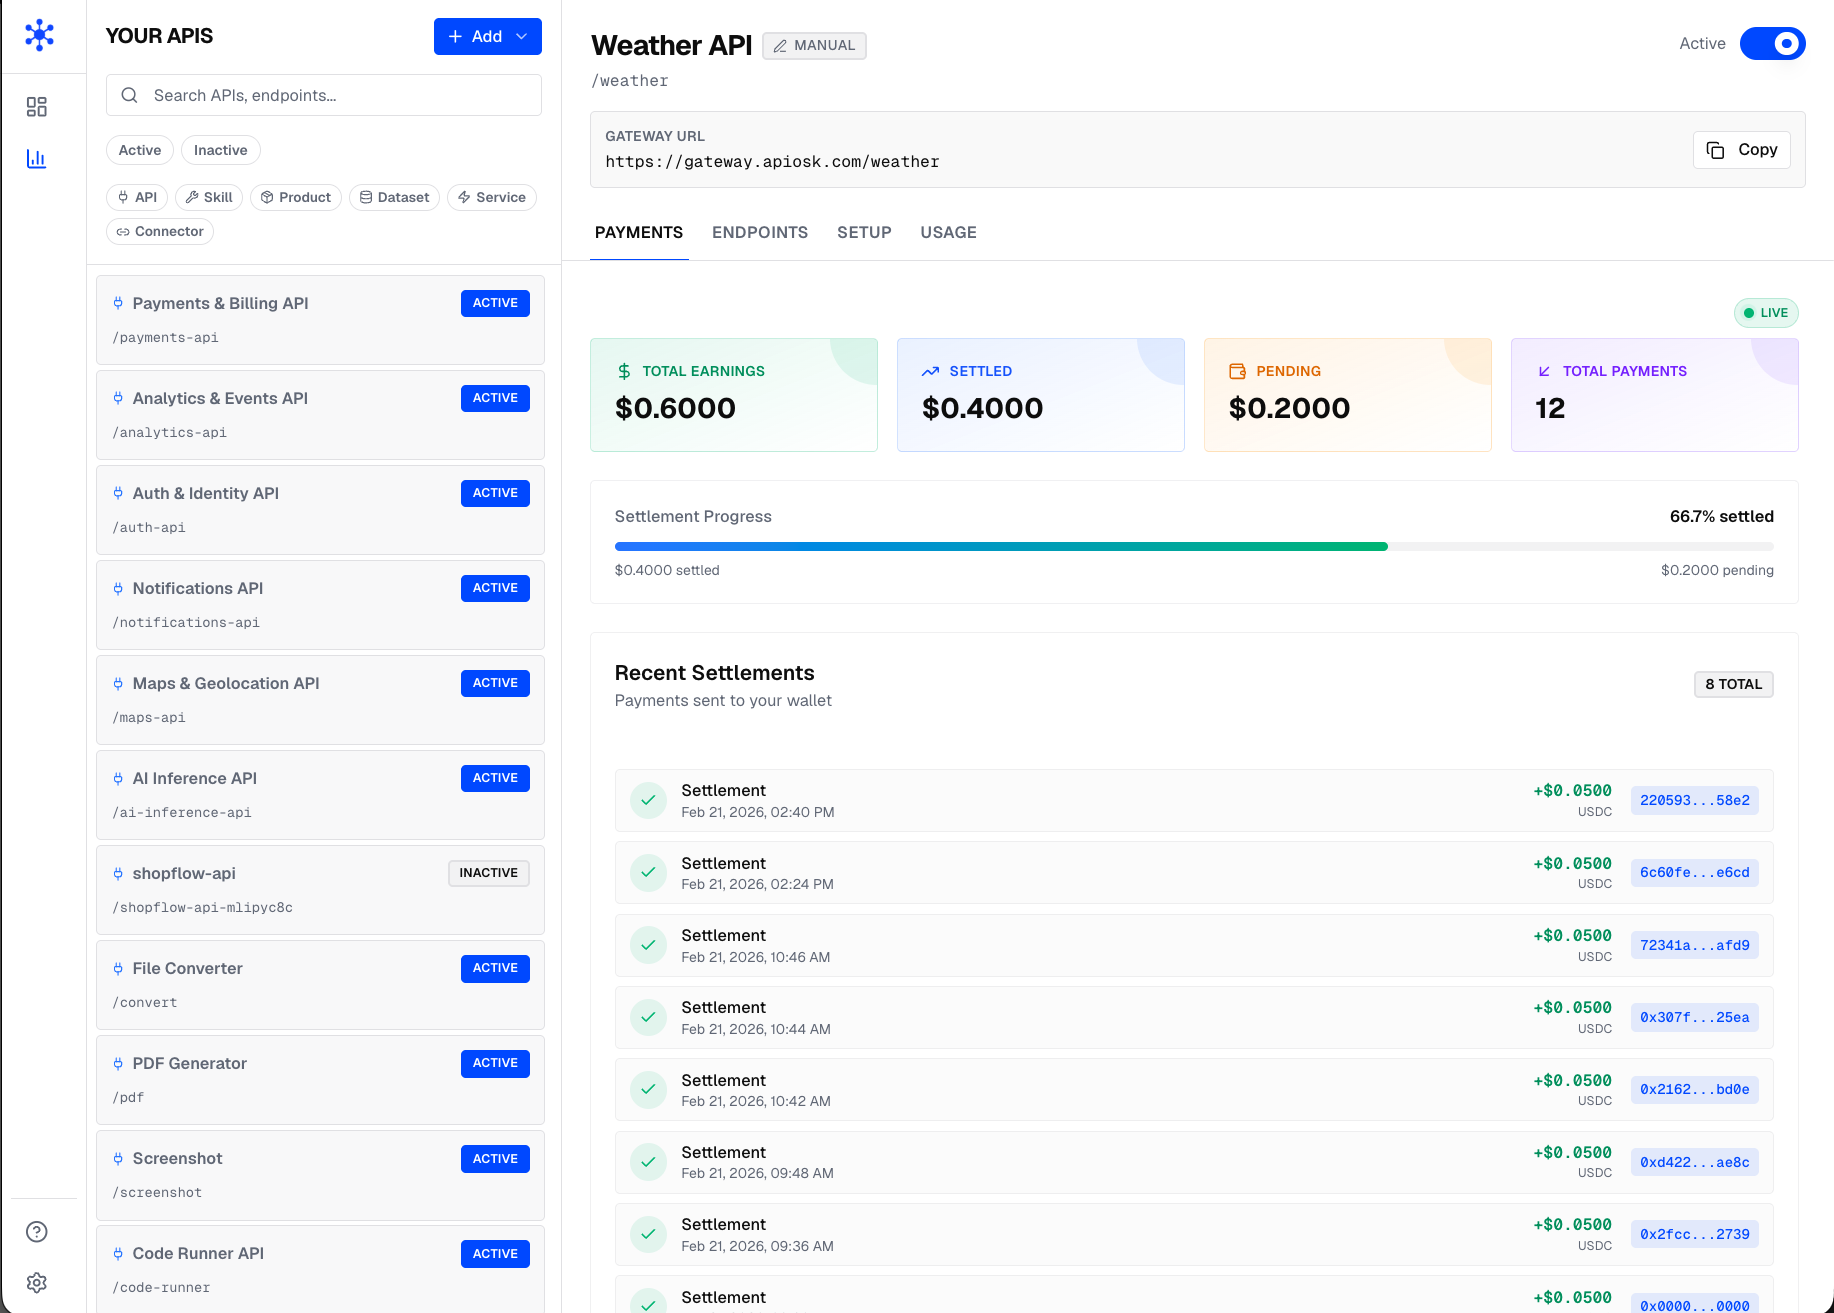Click the help question mark icon
1834x1313 pixels.
point(37,1232)
